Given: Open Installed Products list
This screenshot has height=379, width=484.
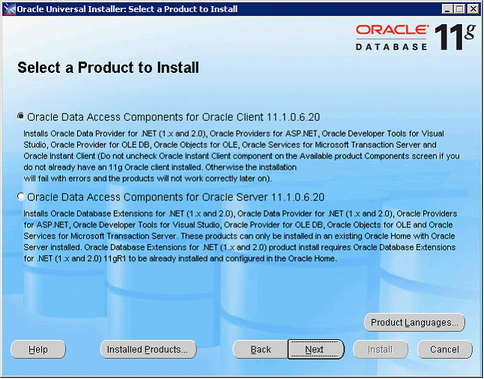Looking at the screenshot, I should point(148,349).
